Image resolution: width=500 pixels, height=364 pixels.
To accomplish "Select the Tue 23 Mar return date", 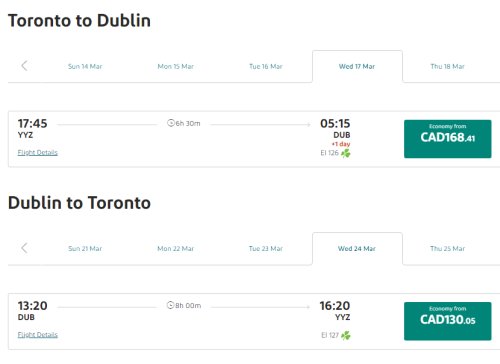I will click(266, 248).
